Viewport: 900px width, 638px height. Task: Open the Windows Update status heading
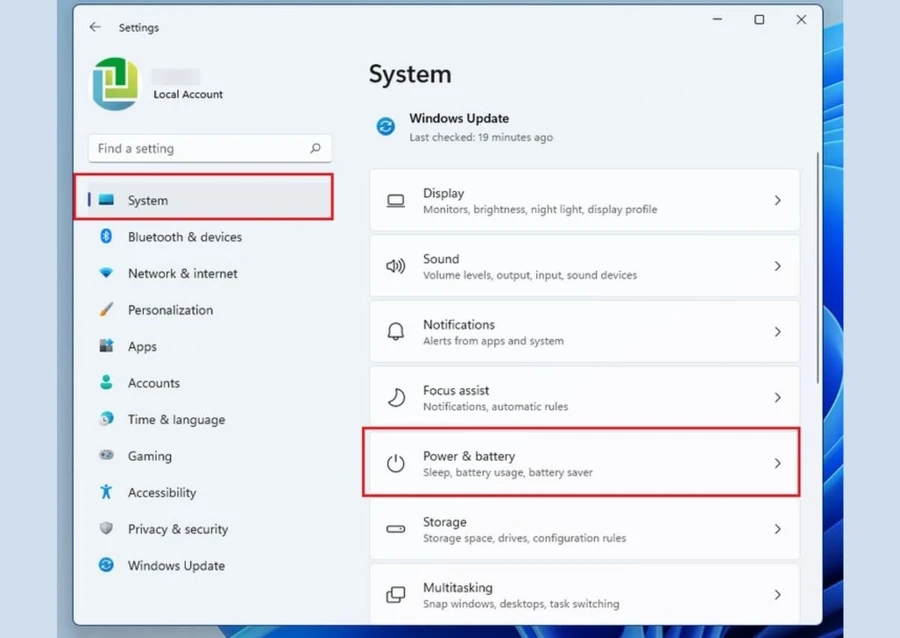[x=459, y=118]
